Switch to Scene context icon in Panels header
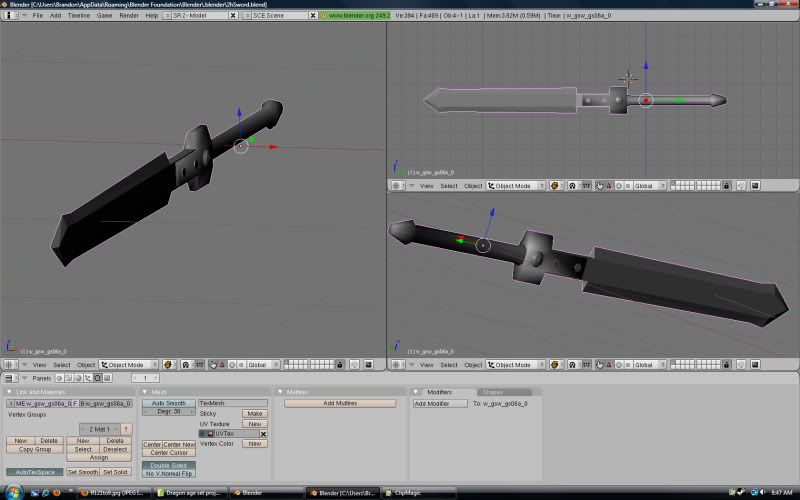Screen dimensions: 800x500 pyautogui.click(x=107, y=378)
